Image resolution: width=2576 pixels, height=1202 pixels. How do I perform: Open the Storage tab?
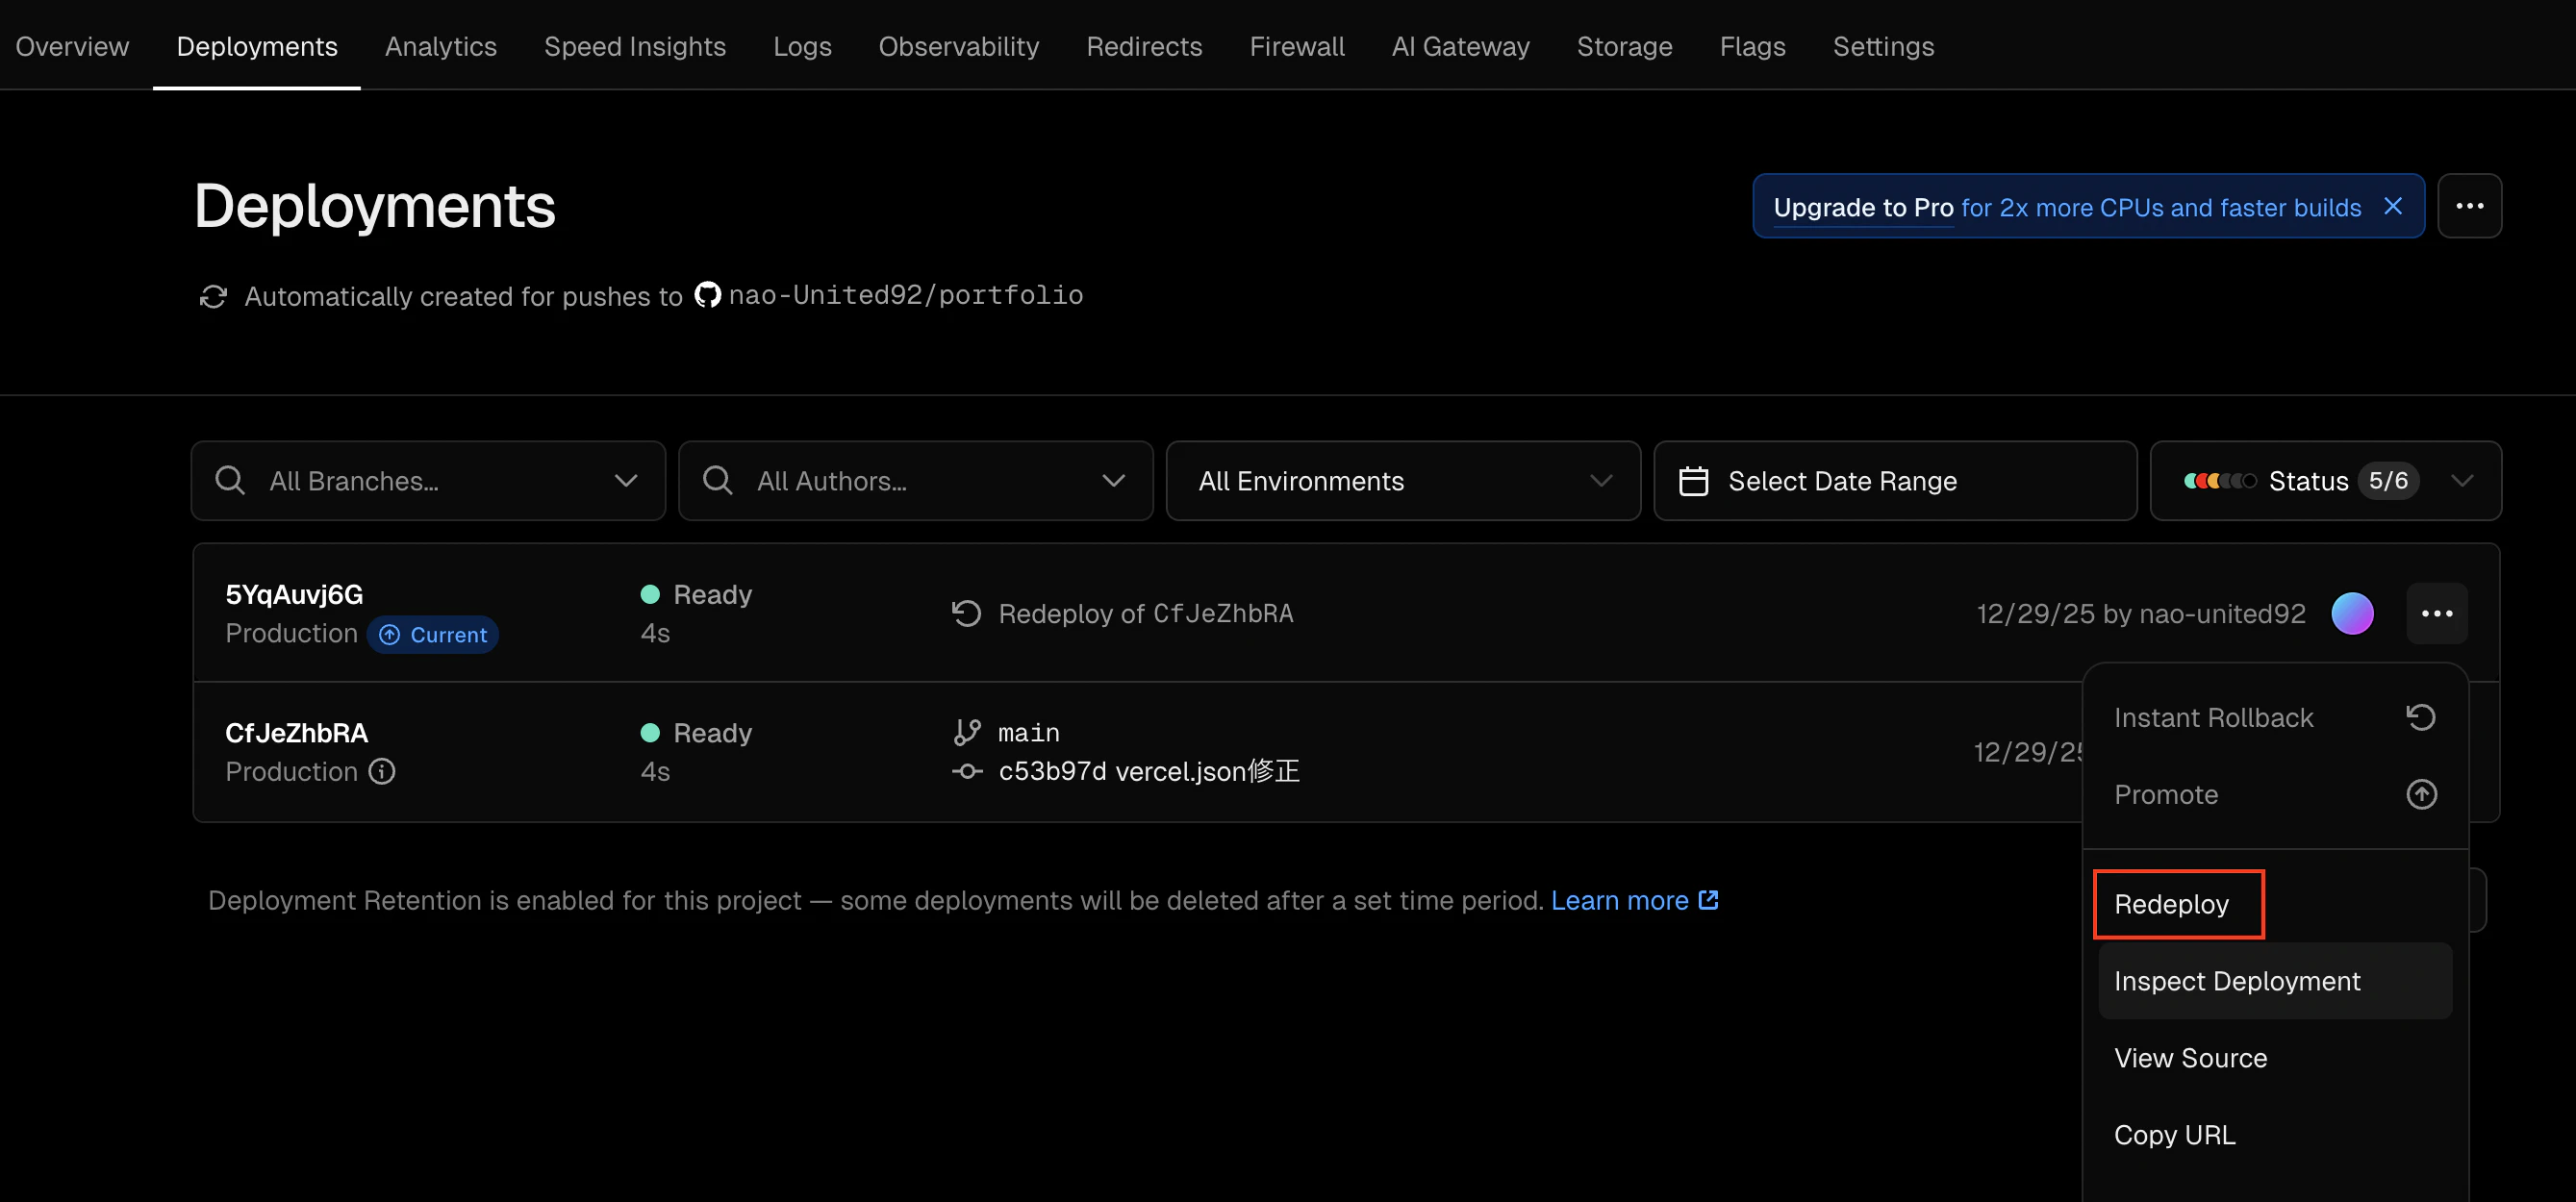coord(1624,46)
